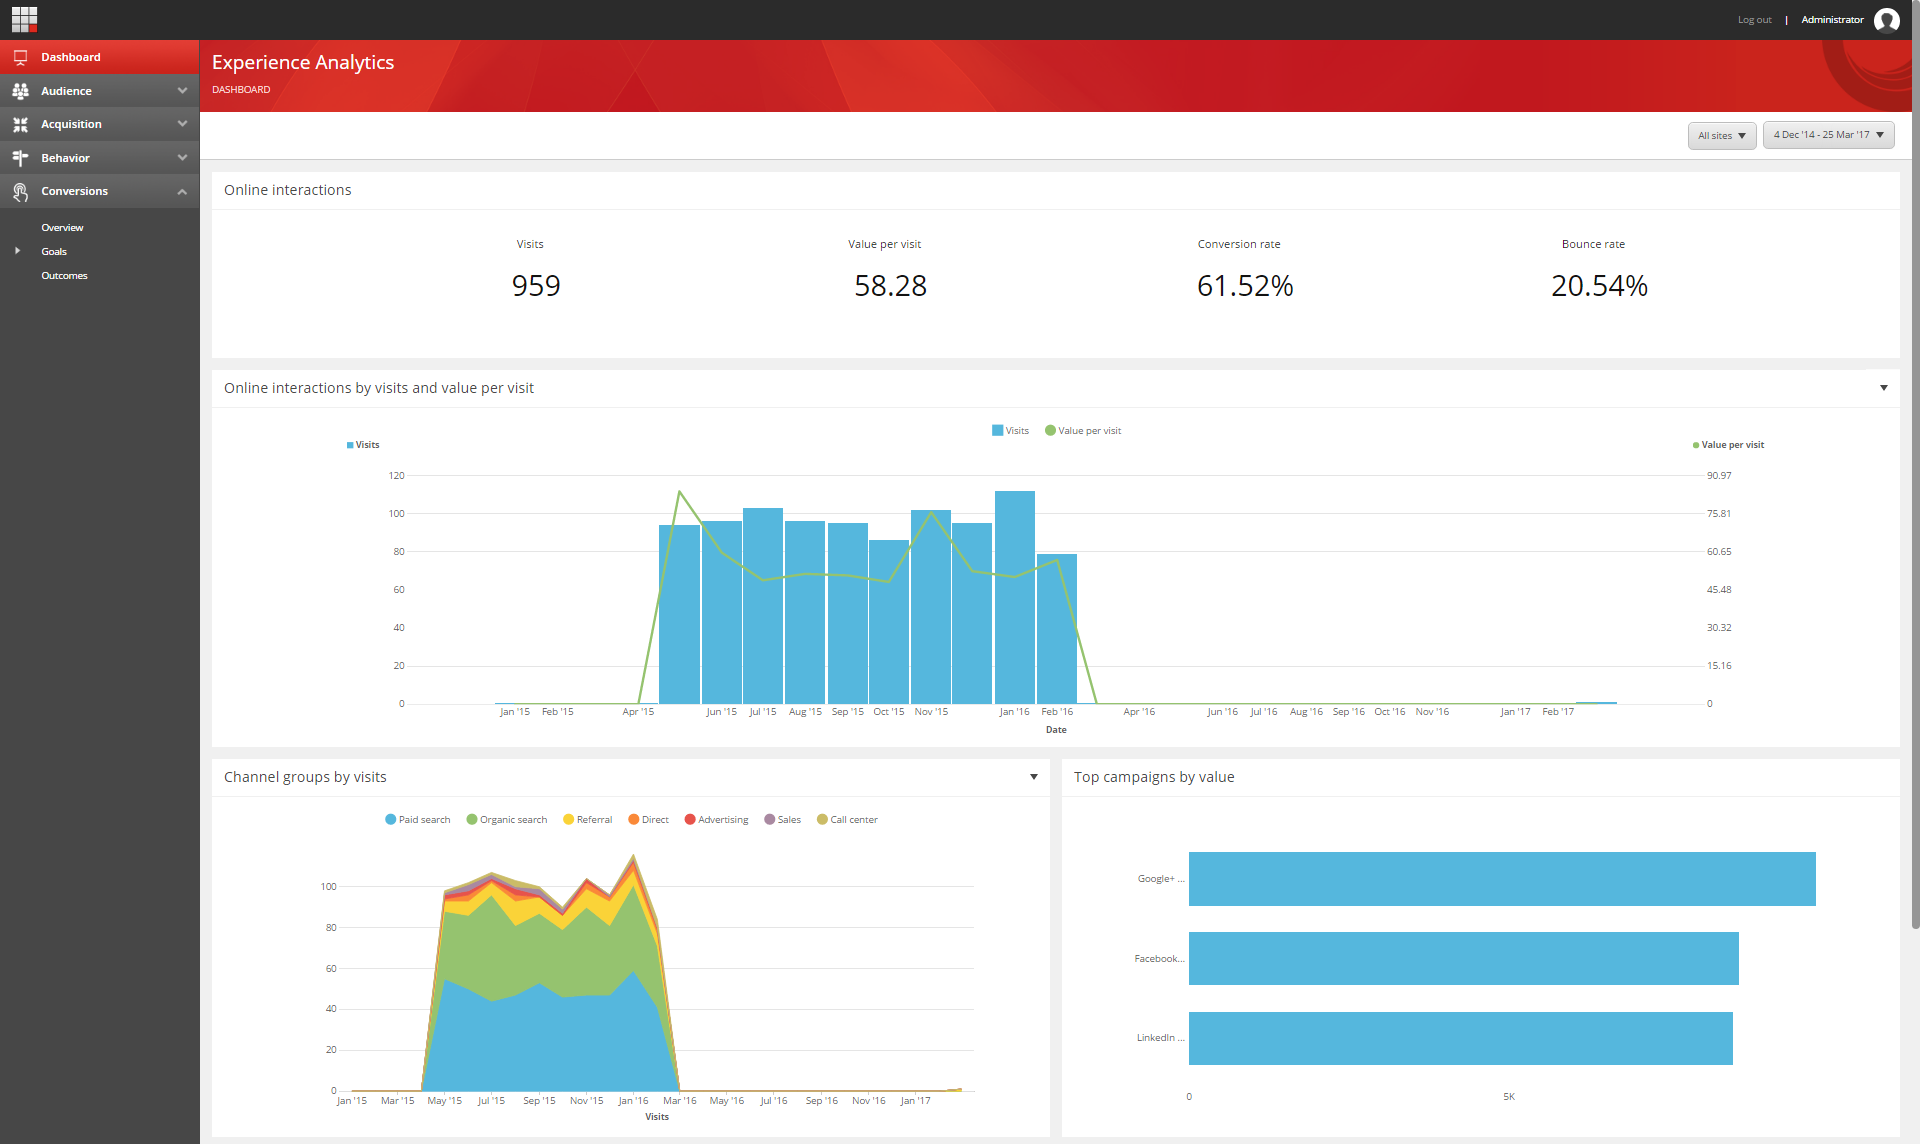Select the Overview menu item
Screen dimensions: 1920x1144
[61, 227]
